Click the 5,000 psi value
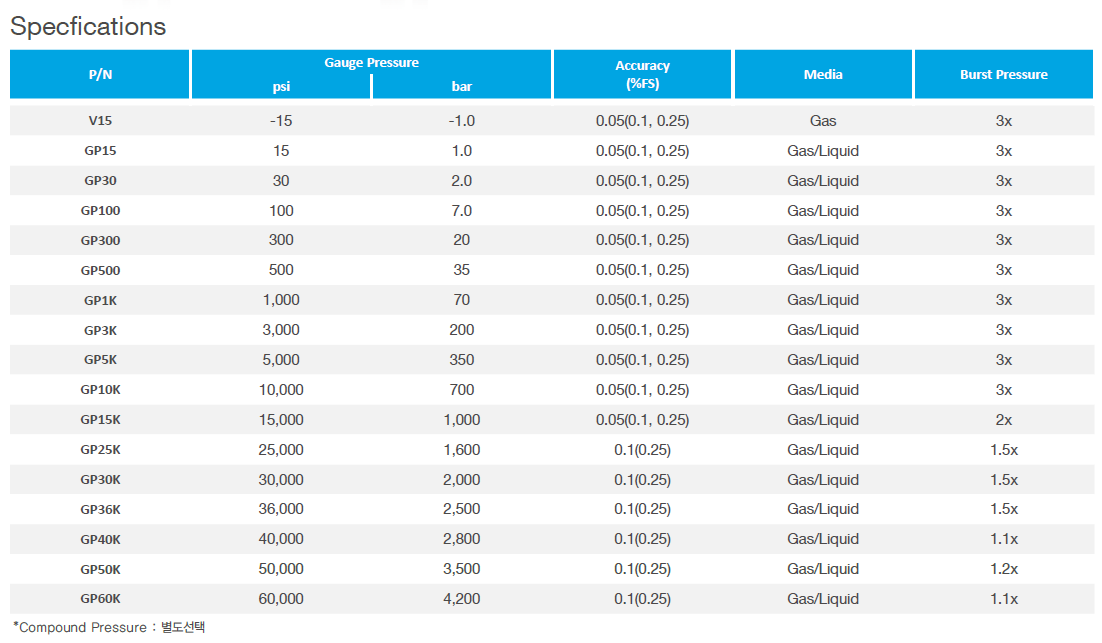1102x643 pixels. click(x=281, y=360)
